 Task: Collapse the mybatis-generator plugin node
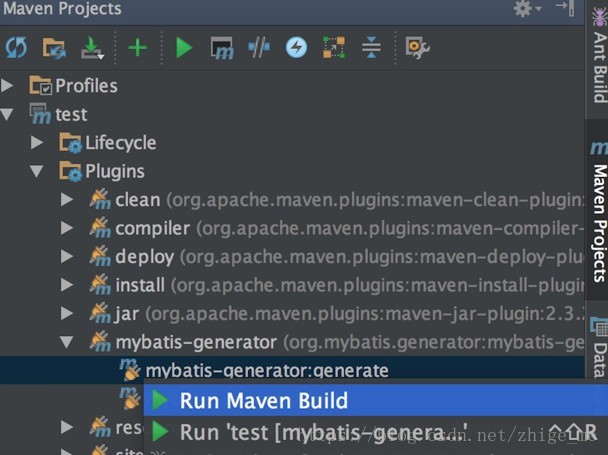click(x=67, y=342)
